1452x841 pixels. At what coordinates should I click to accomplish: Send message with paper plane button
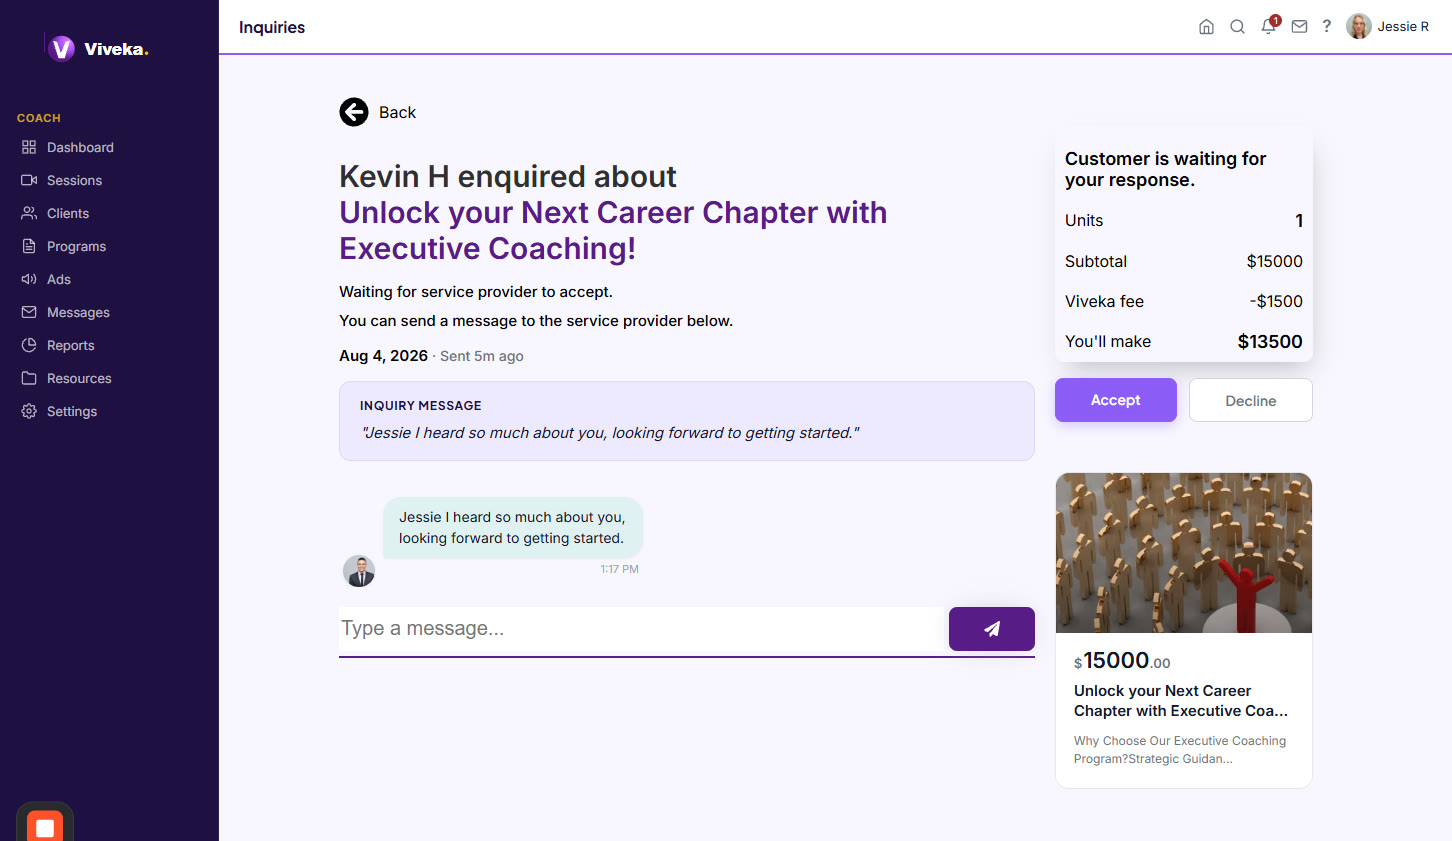click(991, 629)
